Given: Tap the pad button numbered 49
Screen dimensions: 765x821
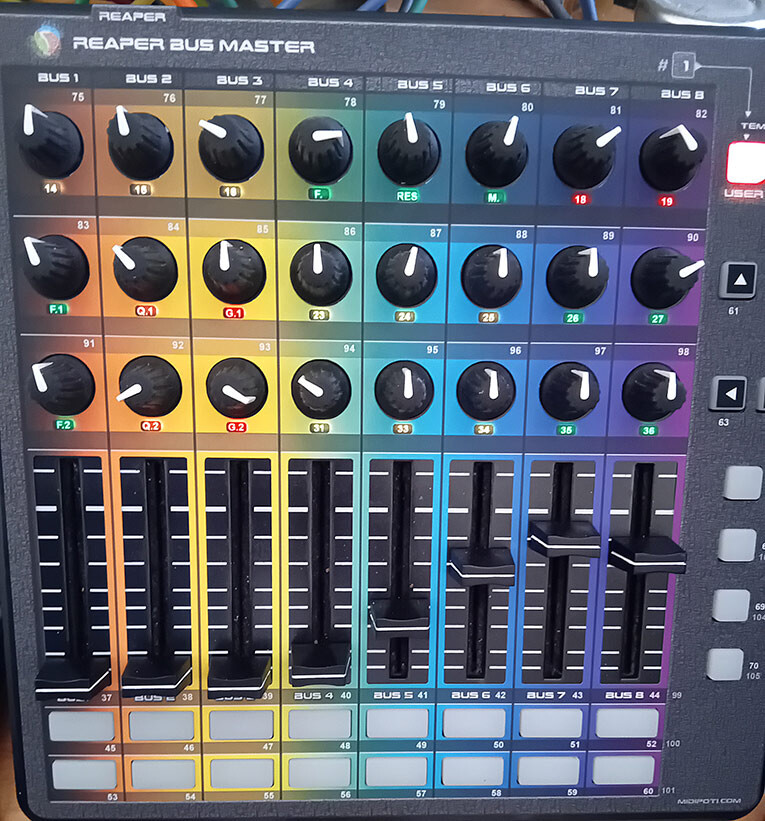Looking at the screenshot, I should pyautogui.click(x=397, y=723).
